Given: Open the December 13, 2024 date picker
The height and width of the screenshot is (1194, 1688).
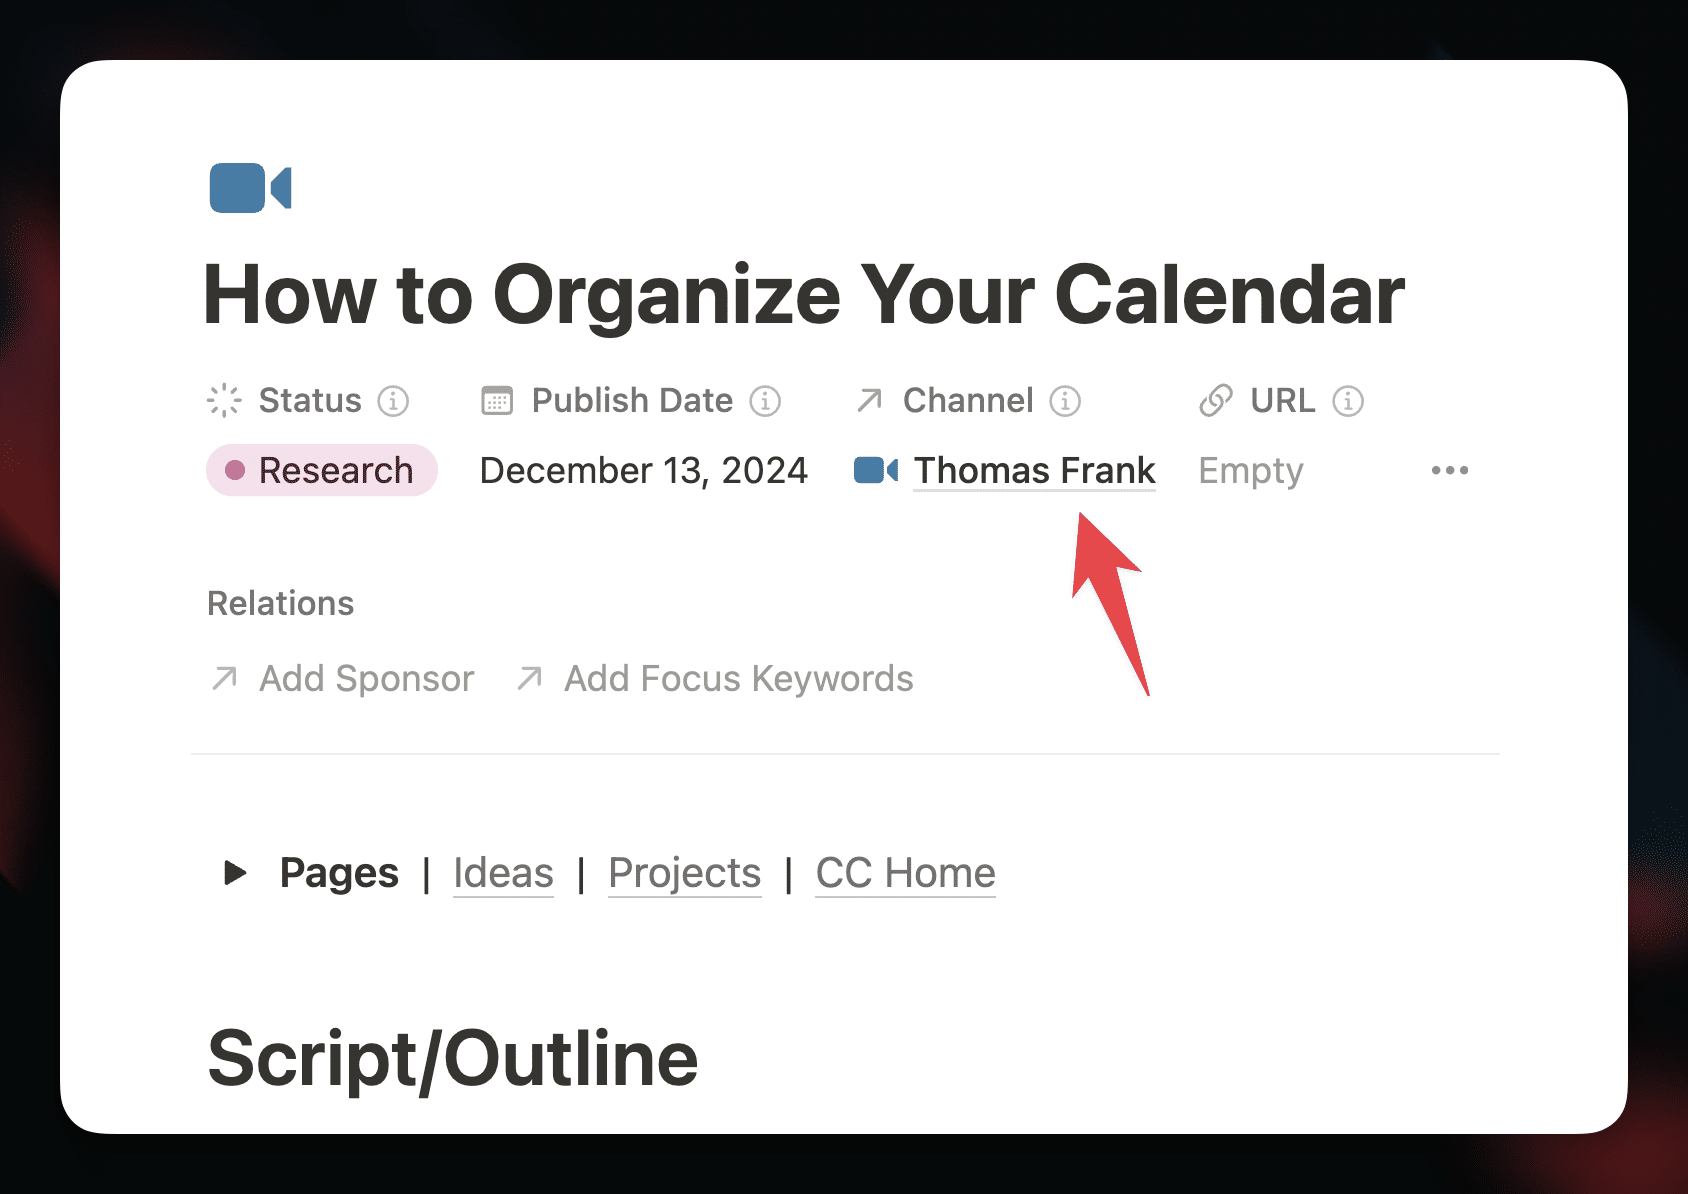Looking at the screenshot, I should 644,470.
